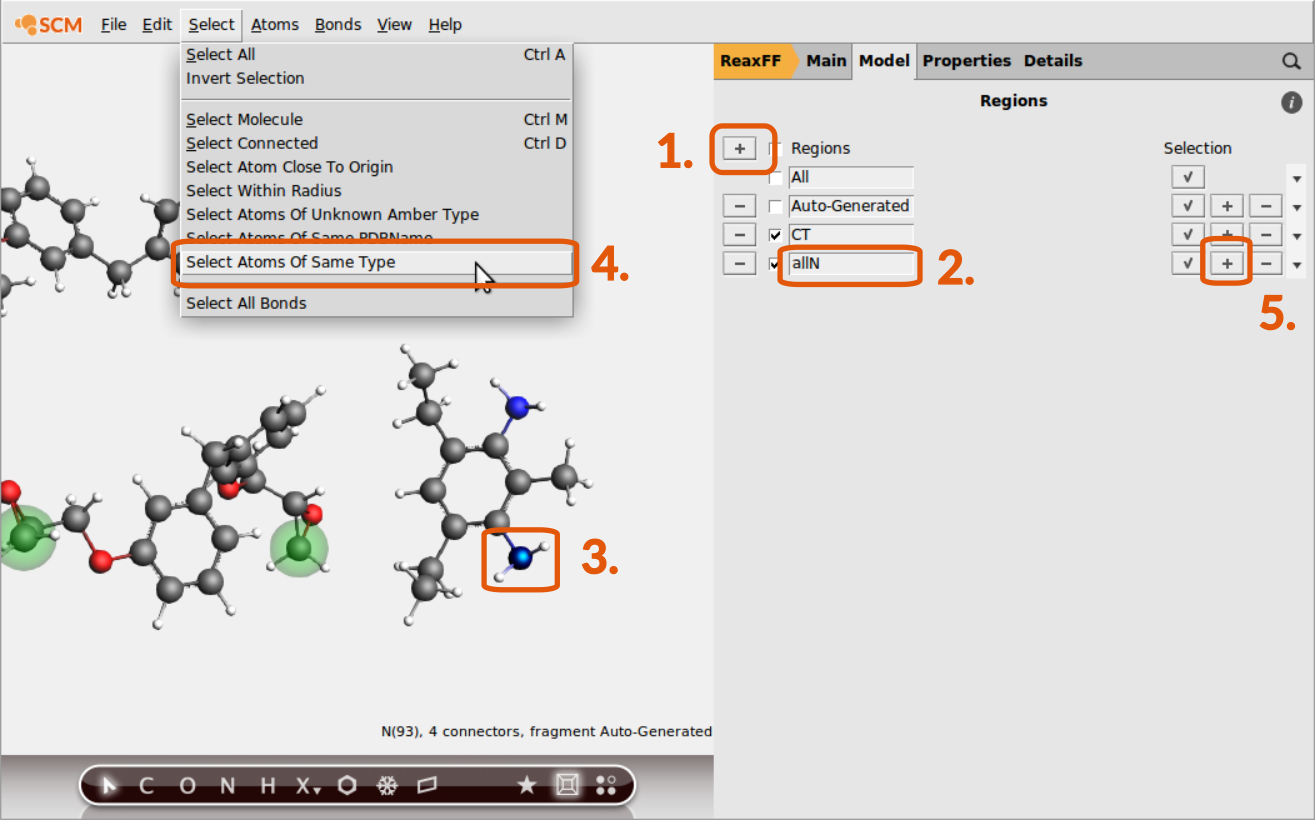Uncheck the CT region checkbox
The height and width of the screenshot is (820, 1315).
point(775,235)
